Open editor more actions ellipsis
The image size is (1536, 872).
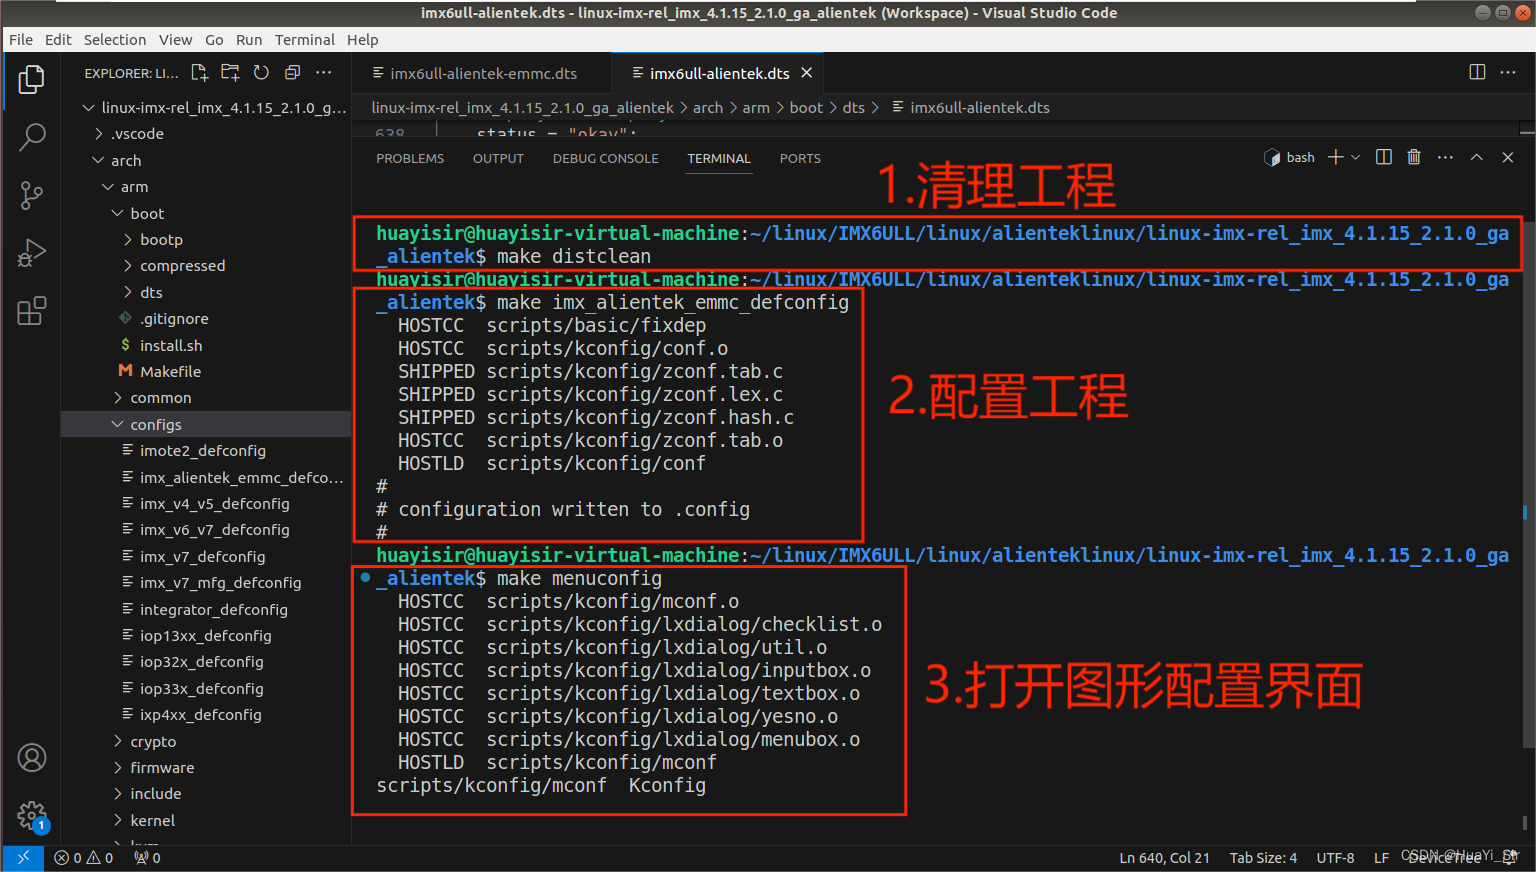pyautogui.click(x=1508, y=72)
